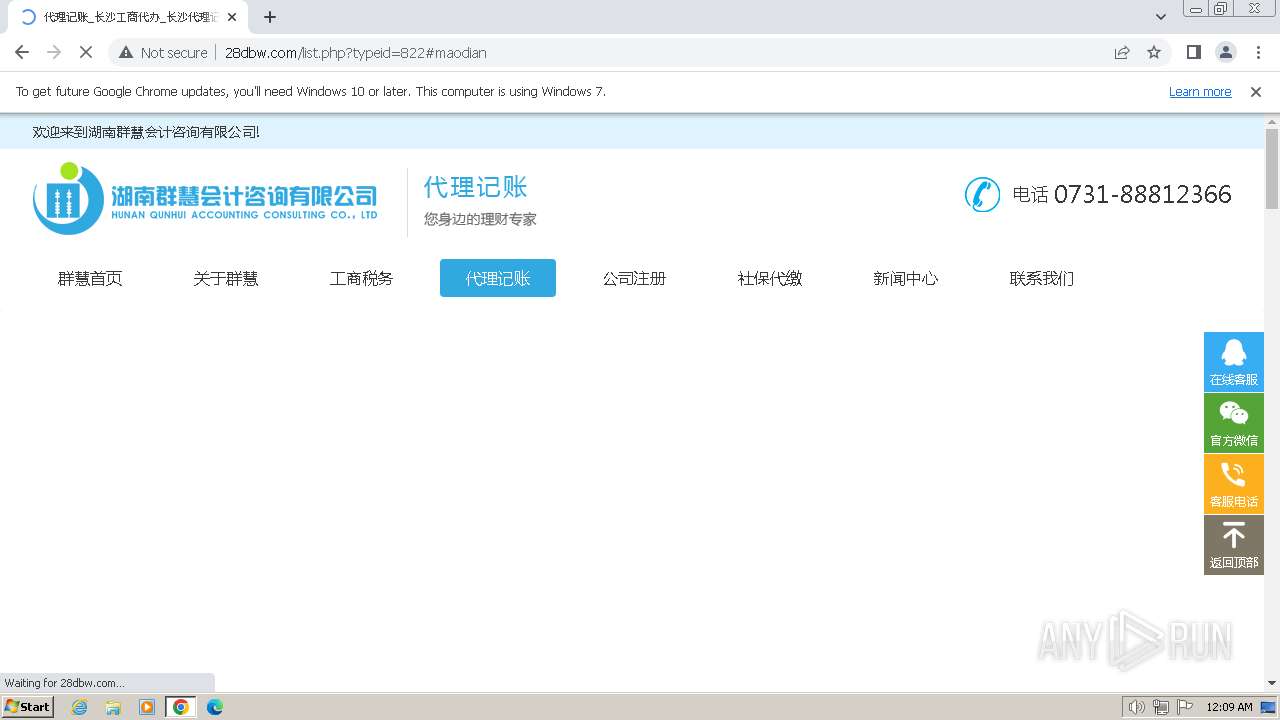Click the Action Center flag tray icon

coord(1185,707)
